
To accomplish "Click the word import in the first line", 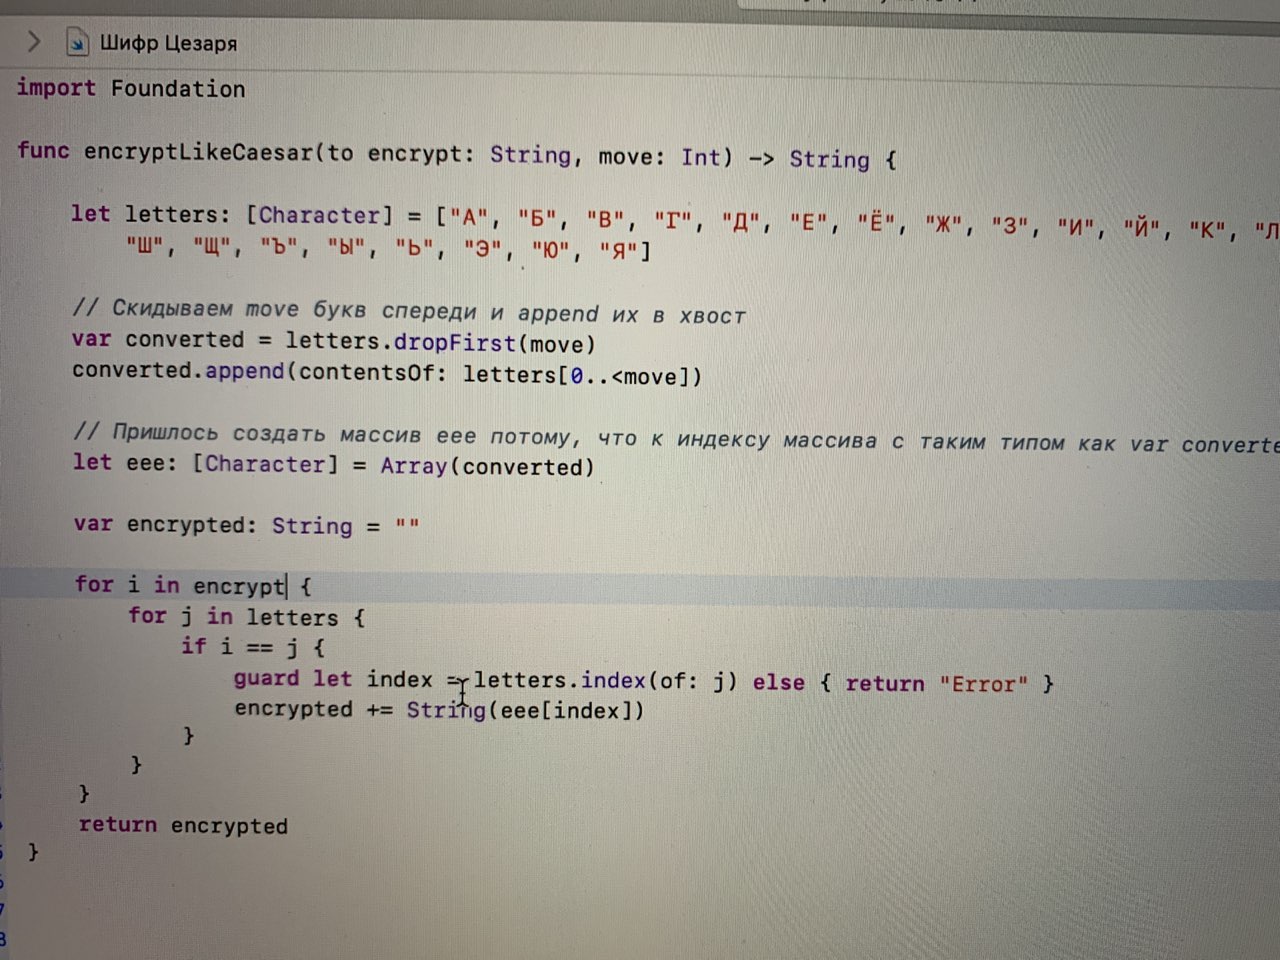I will tap(56, 88).
